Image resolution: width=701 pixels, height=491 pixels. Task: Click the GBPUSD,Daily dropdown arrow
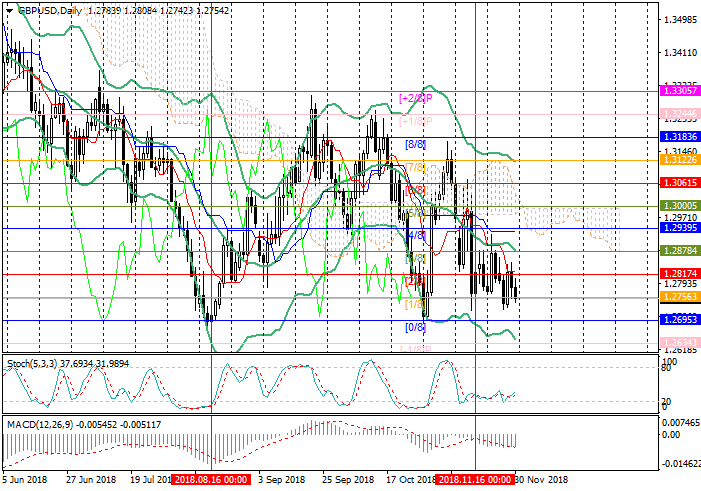tap(8, 10)
